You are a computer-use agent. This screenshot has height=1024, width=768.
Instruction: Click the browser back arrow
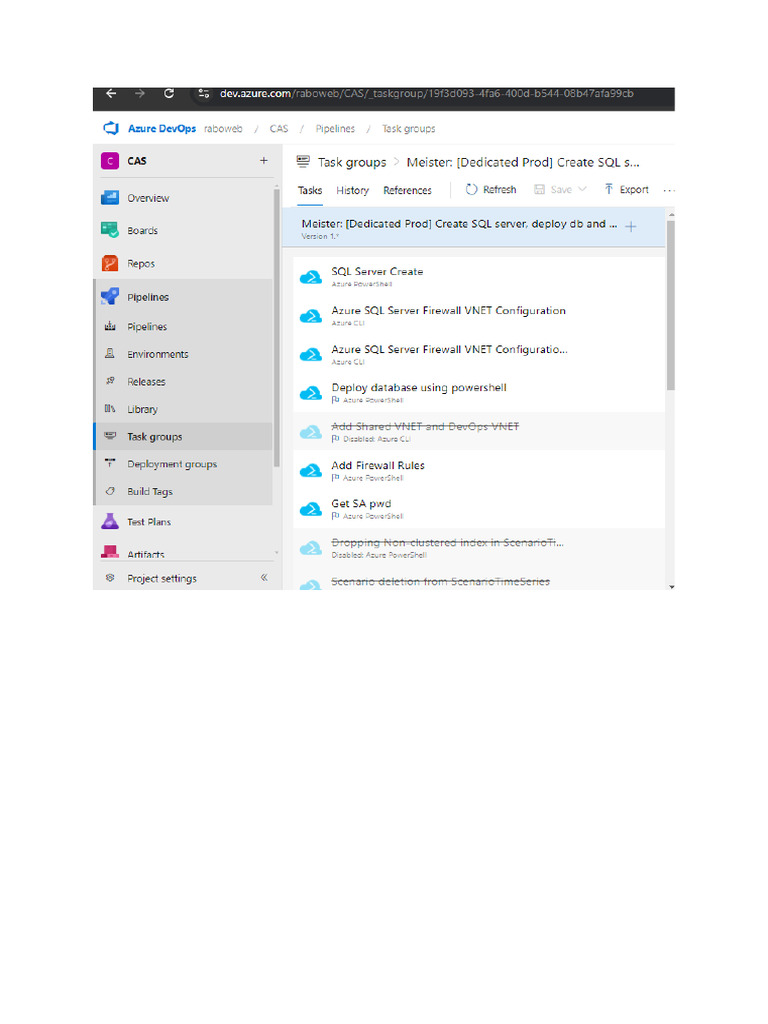pyautogui.click(x=111, y=93)
